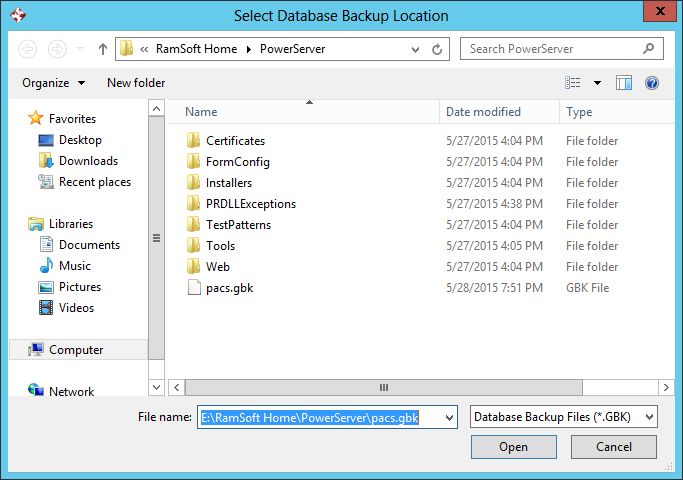
Task: Click the search magnifier icon
Action: [649, 48]
